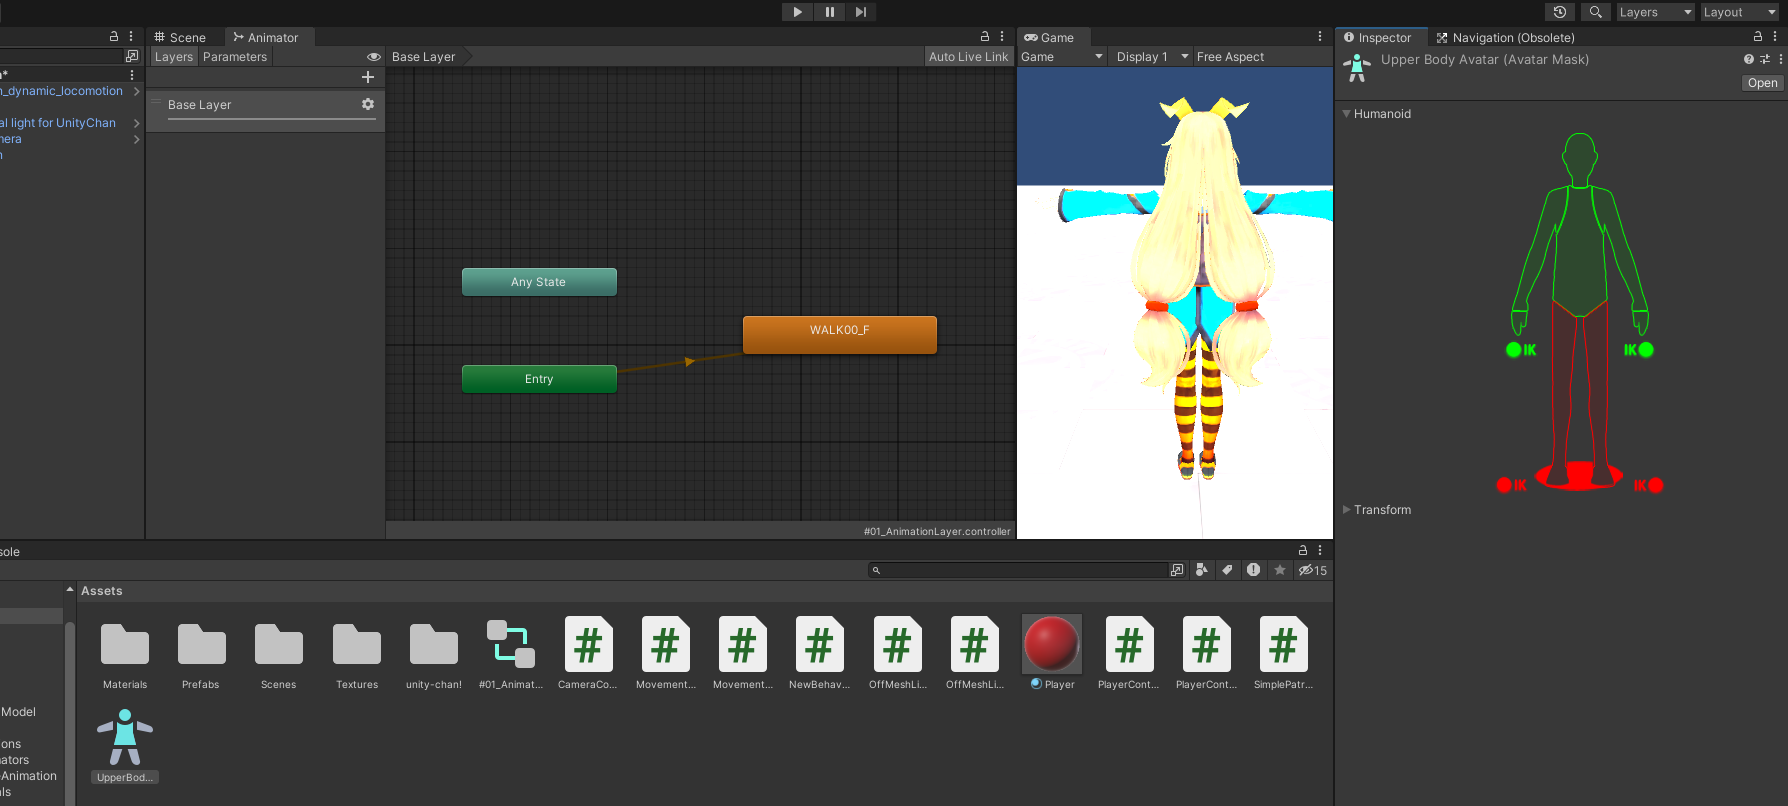
Task: Select the Any State node
Action: click(539, 282)
